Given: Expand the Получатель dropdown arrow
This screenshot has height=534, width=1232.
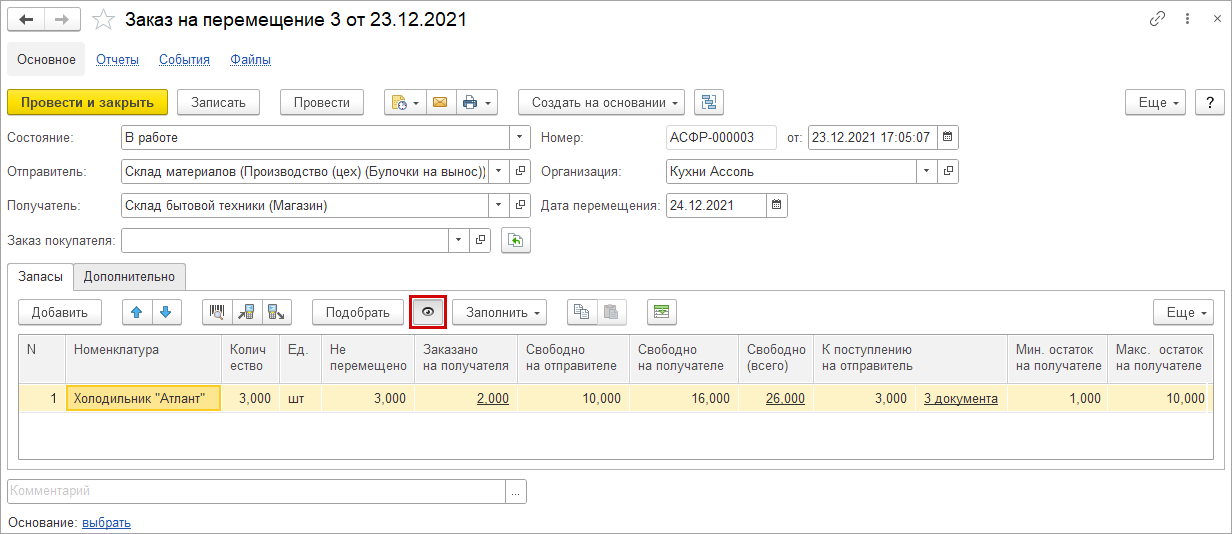Looking at the screenshot, I should pyautogui.click(x=499, y=205).
